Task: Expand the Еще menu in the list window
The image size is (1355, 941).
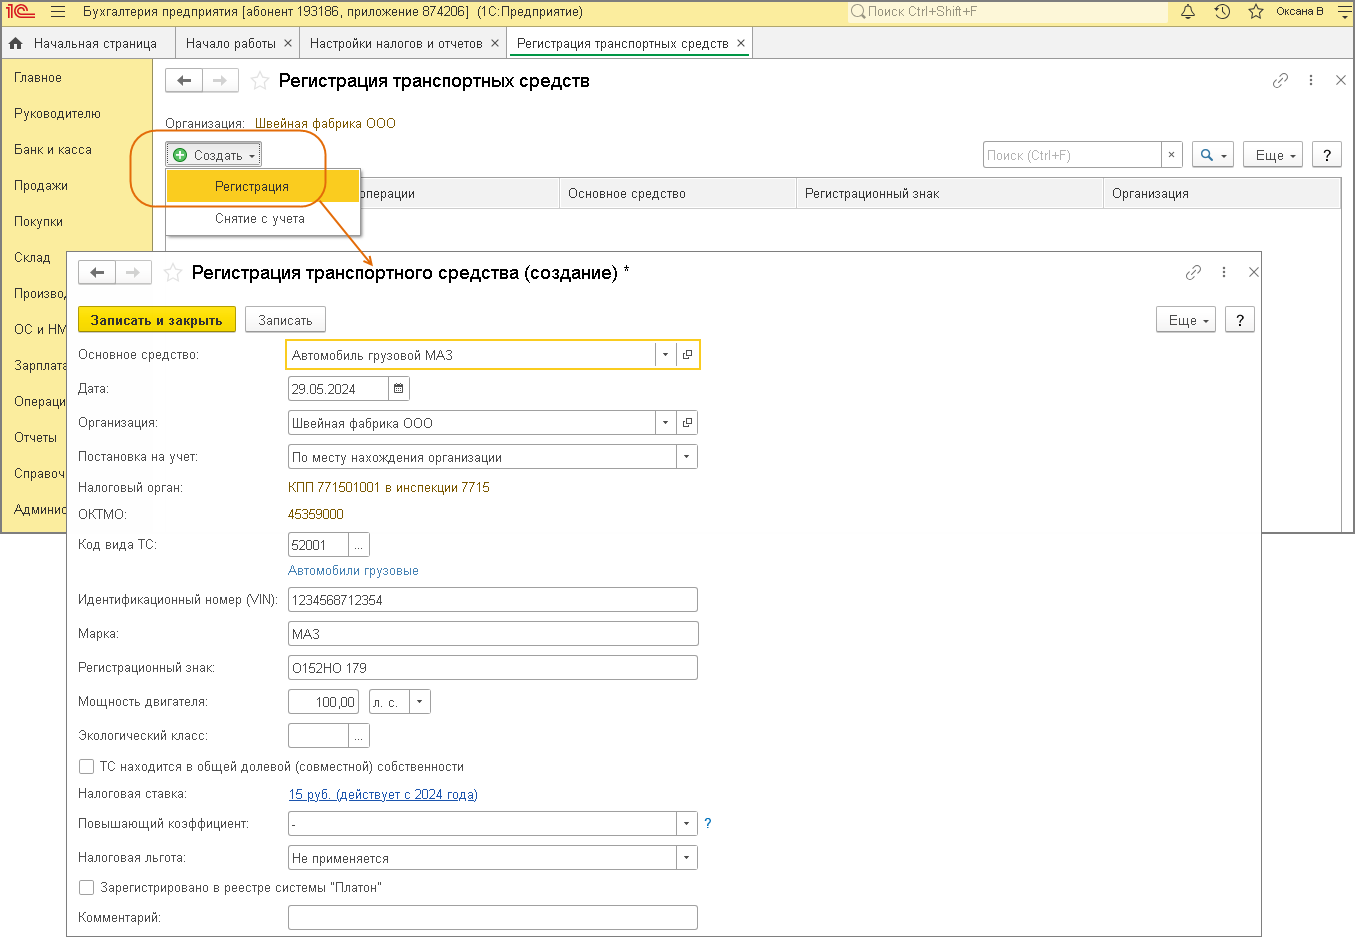Action: coord(1273,155)
